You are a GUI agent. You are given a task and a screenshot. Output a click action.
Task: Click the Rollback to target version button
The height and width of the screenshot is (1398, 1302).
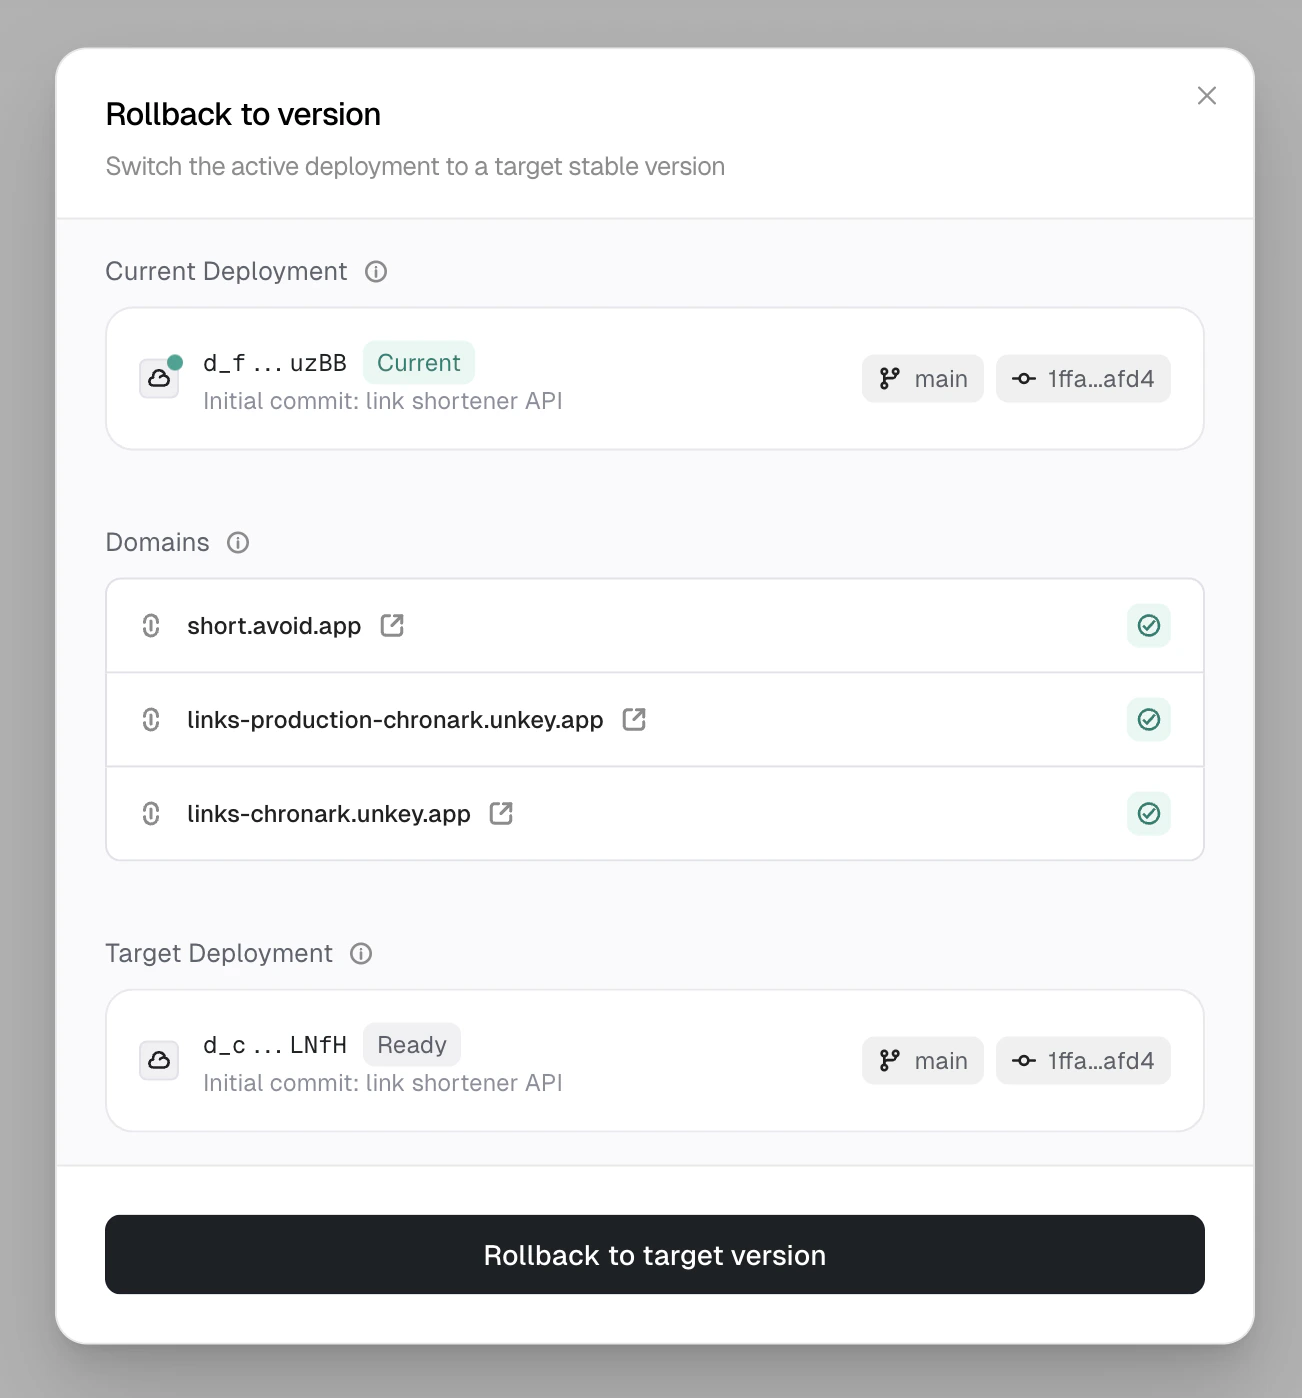pos(654,1254)
